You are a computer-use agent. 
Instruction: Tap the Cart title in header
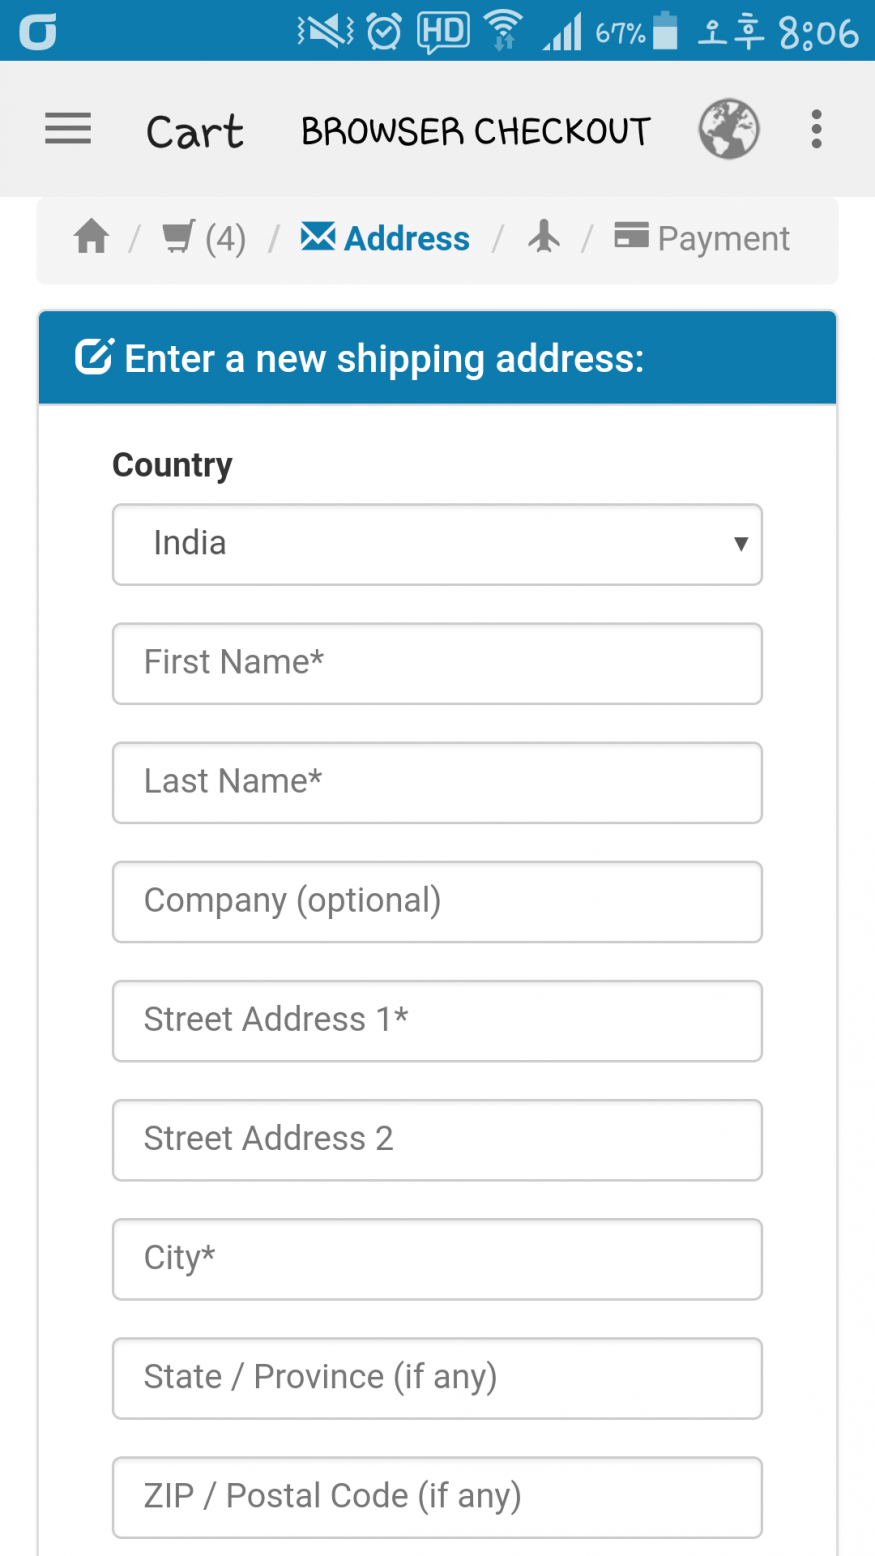[194, 131]
